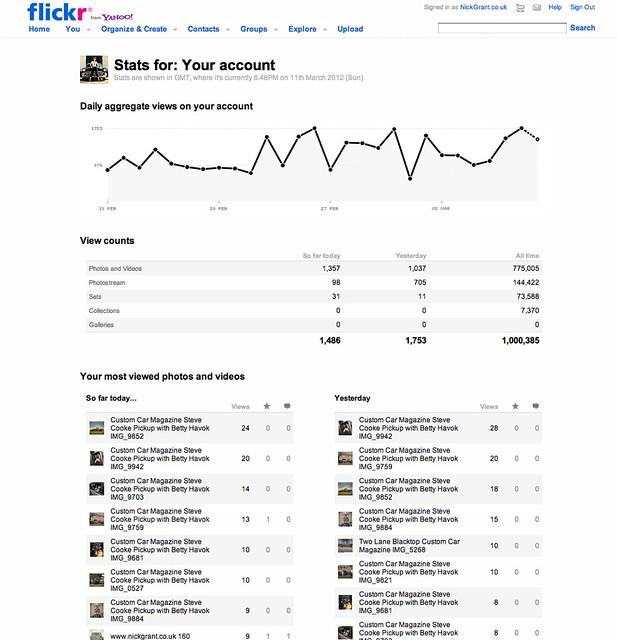Click the Flickr logo
Screen dimensions: 617x640
[x=50, y=11]
